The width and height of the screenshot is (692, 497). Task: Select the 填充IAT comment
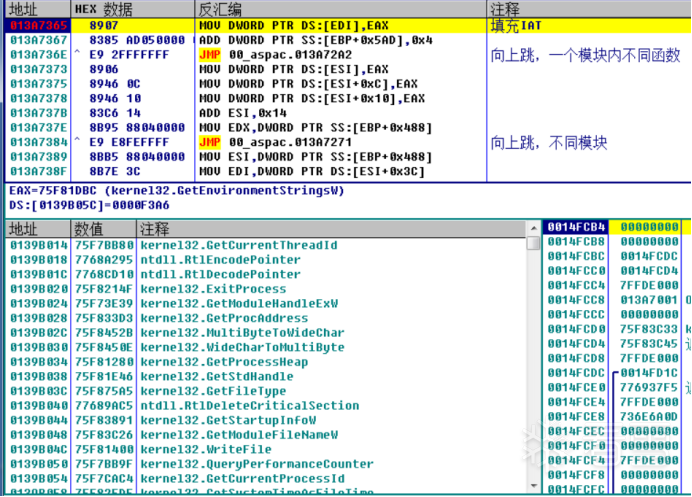coord(516,26)
